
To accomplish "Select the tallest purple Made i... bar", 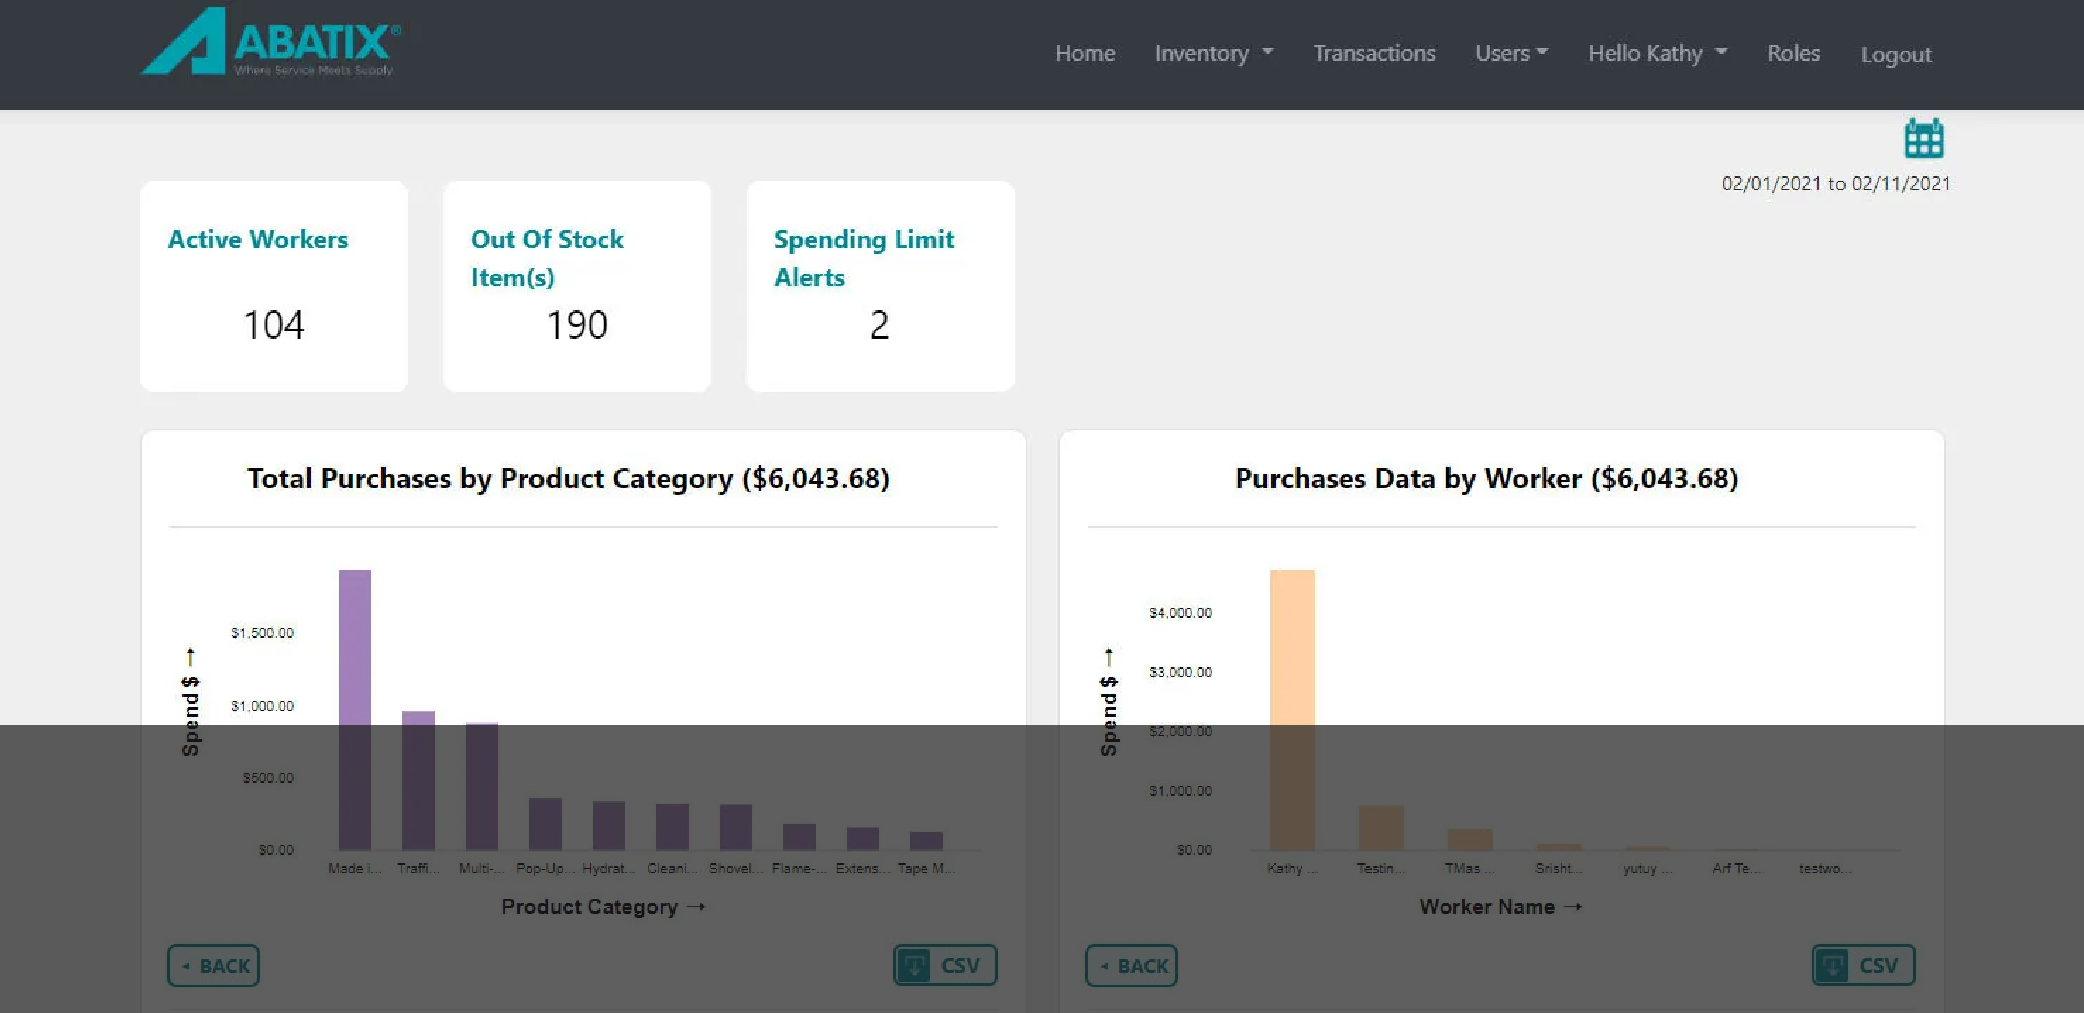I will pos(354,709).
